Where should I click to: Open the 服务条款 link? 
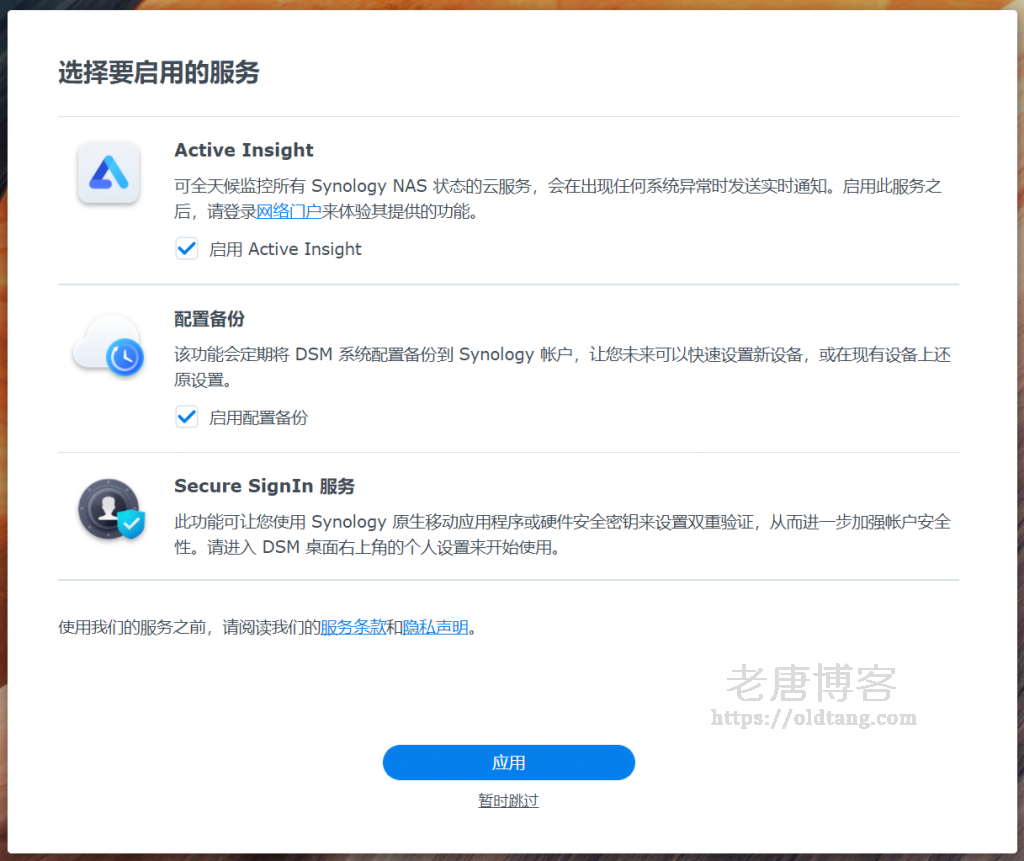[x=352, y=628]
